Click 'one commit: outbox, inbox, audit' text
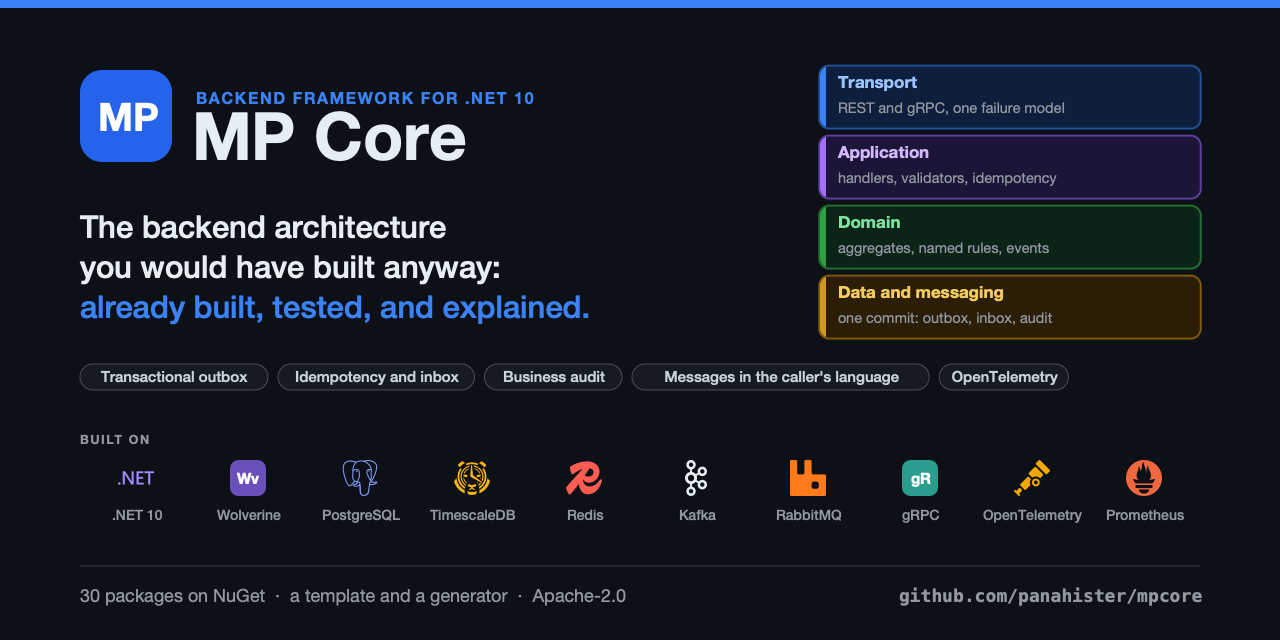Viewport: 1280px width, 640px height. point(945,318)
